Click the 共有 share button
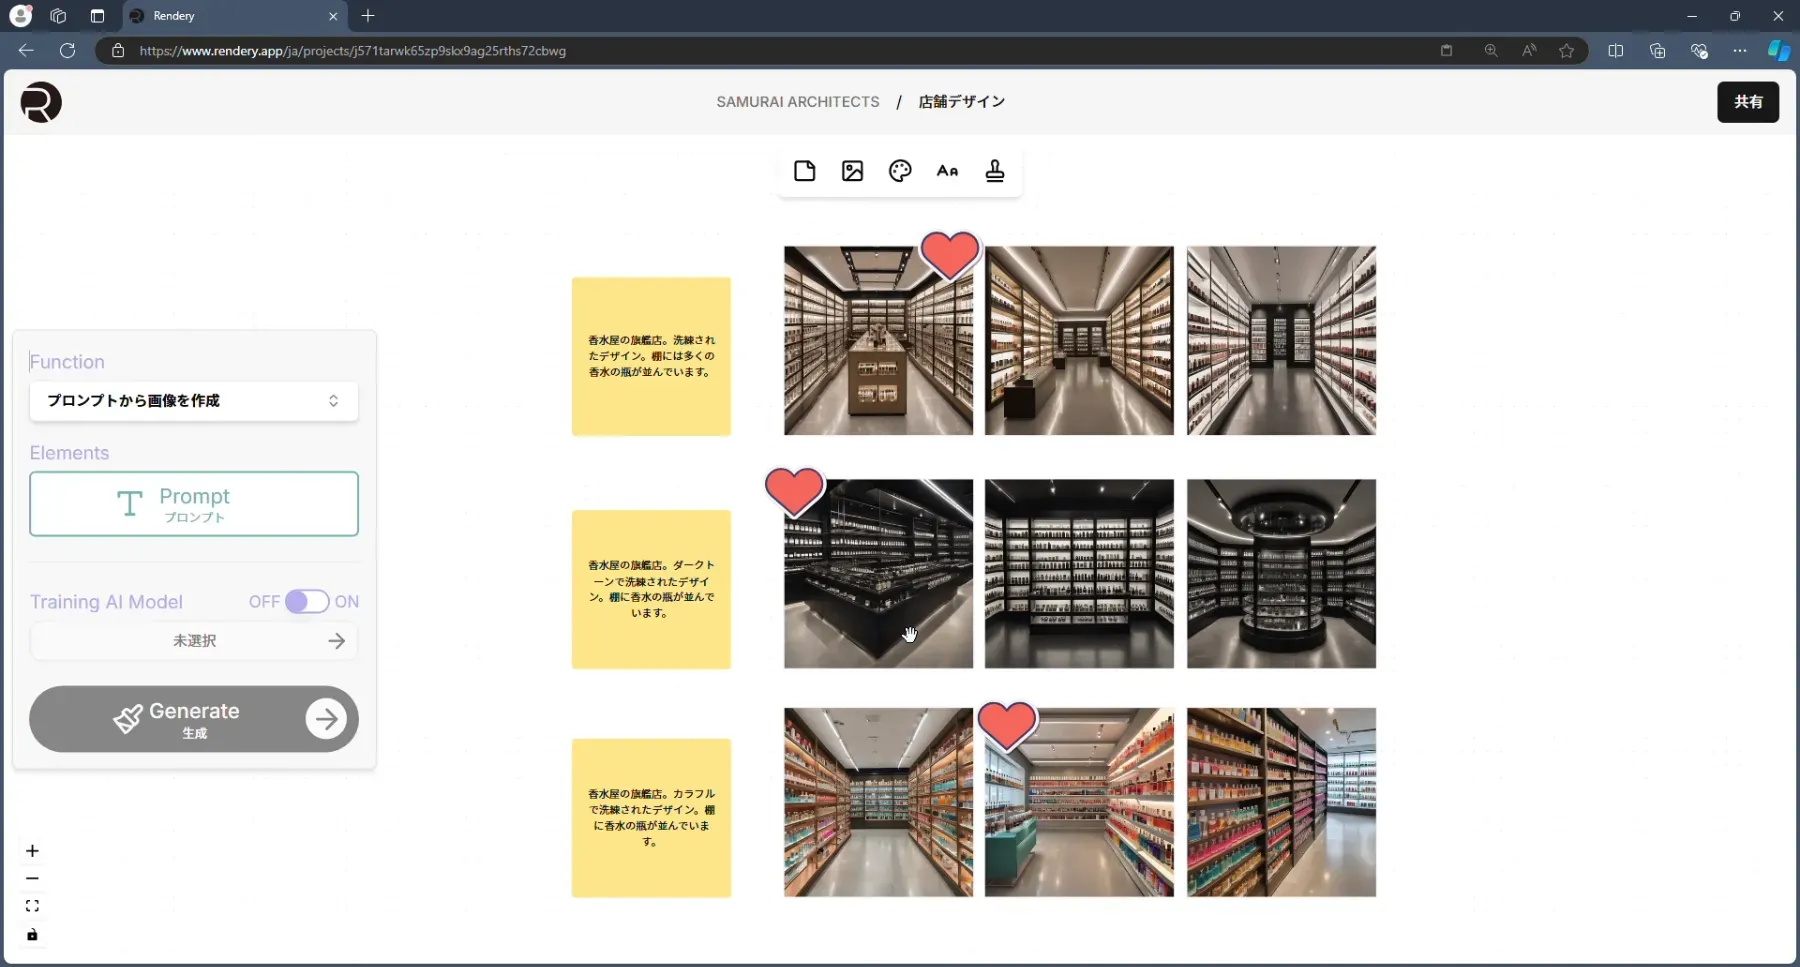This screenshot has width=1800, height=967. [1747, 102]
